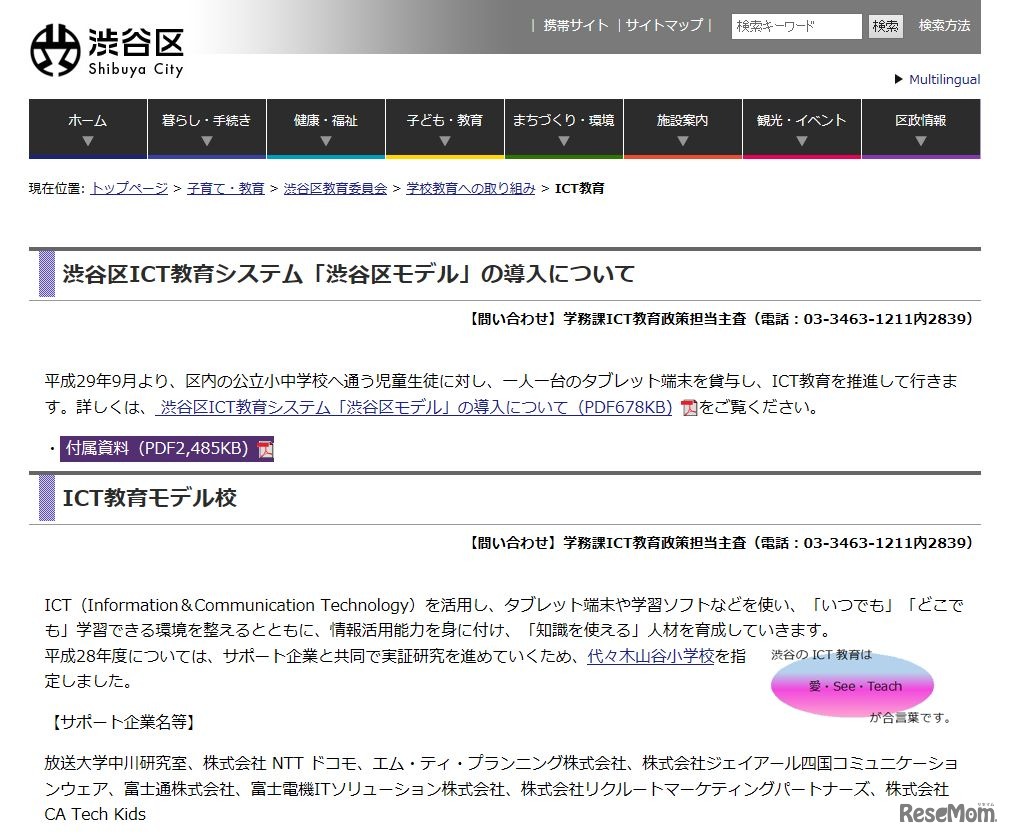Click PDF icon beside 渋谷区モデル link

[688, 407]
